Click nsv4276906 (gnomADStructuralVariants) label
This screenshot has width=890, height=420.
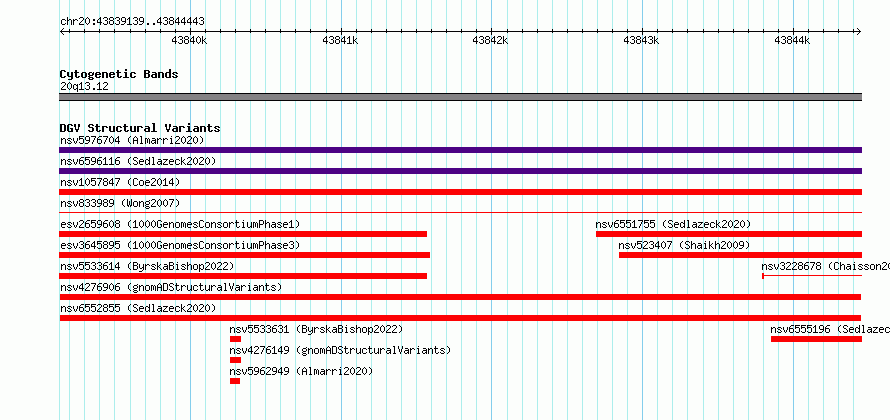(x=171, y=287)
